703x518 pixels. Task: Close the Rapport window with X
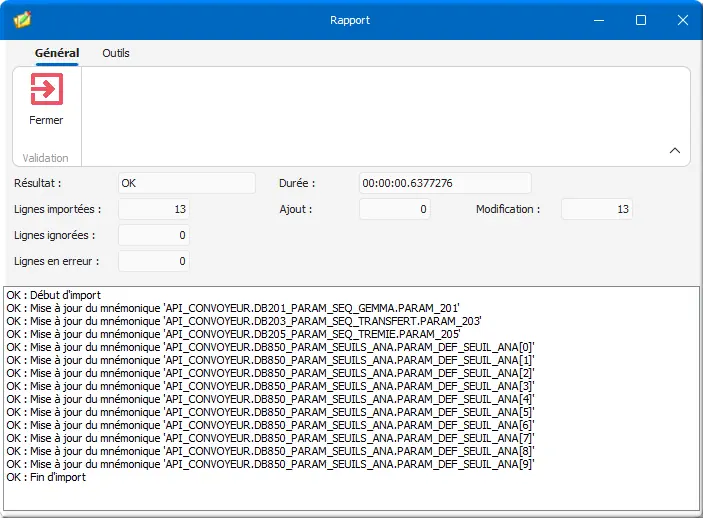683,20
